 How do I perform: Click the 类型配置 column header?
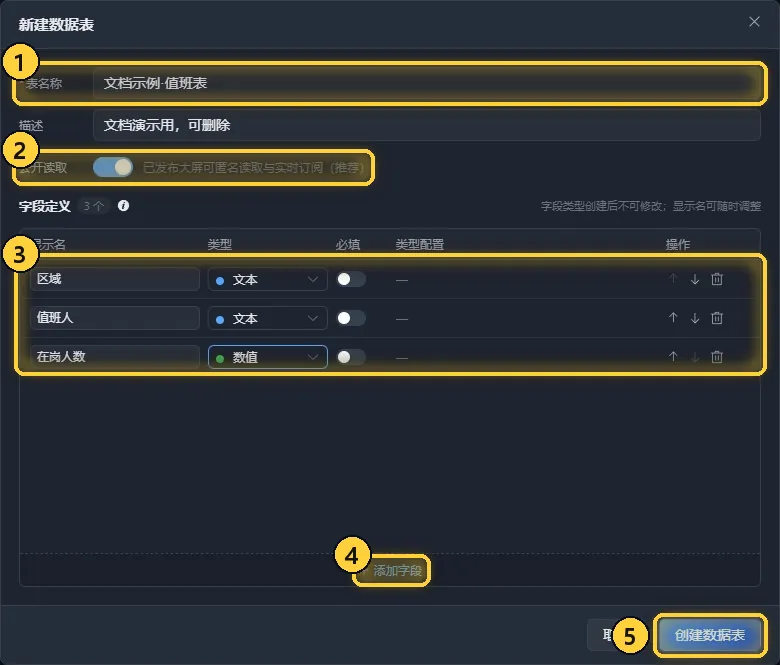coord(419,244)
